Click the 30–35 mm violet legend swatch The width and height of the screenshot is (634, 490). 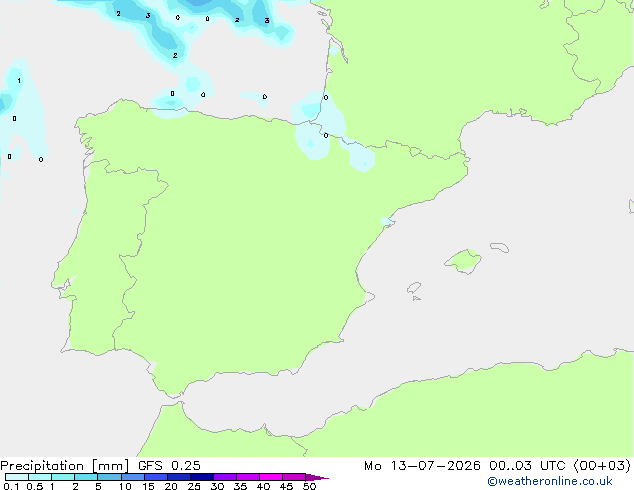[x=225, y=477]
